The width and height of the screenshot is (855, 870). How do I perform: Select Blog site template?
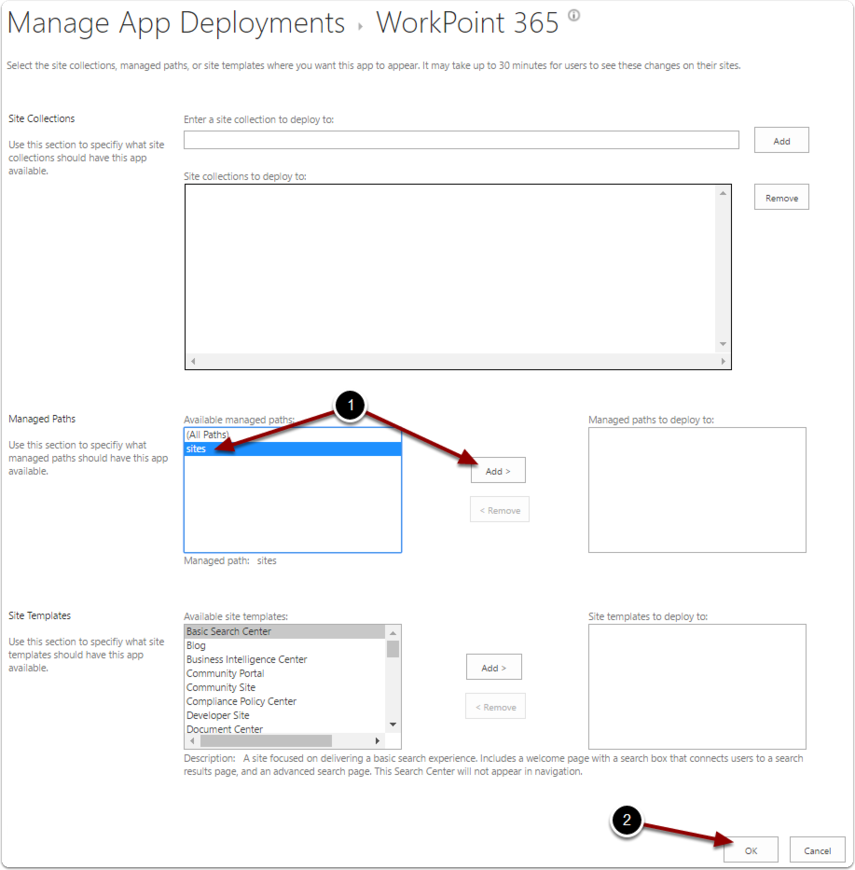(285, 645)
